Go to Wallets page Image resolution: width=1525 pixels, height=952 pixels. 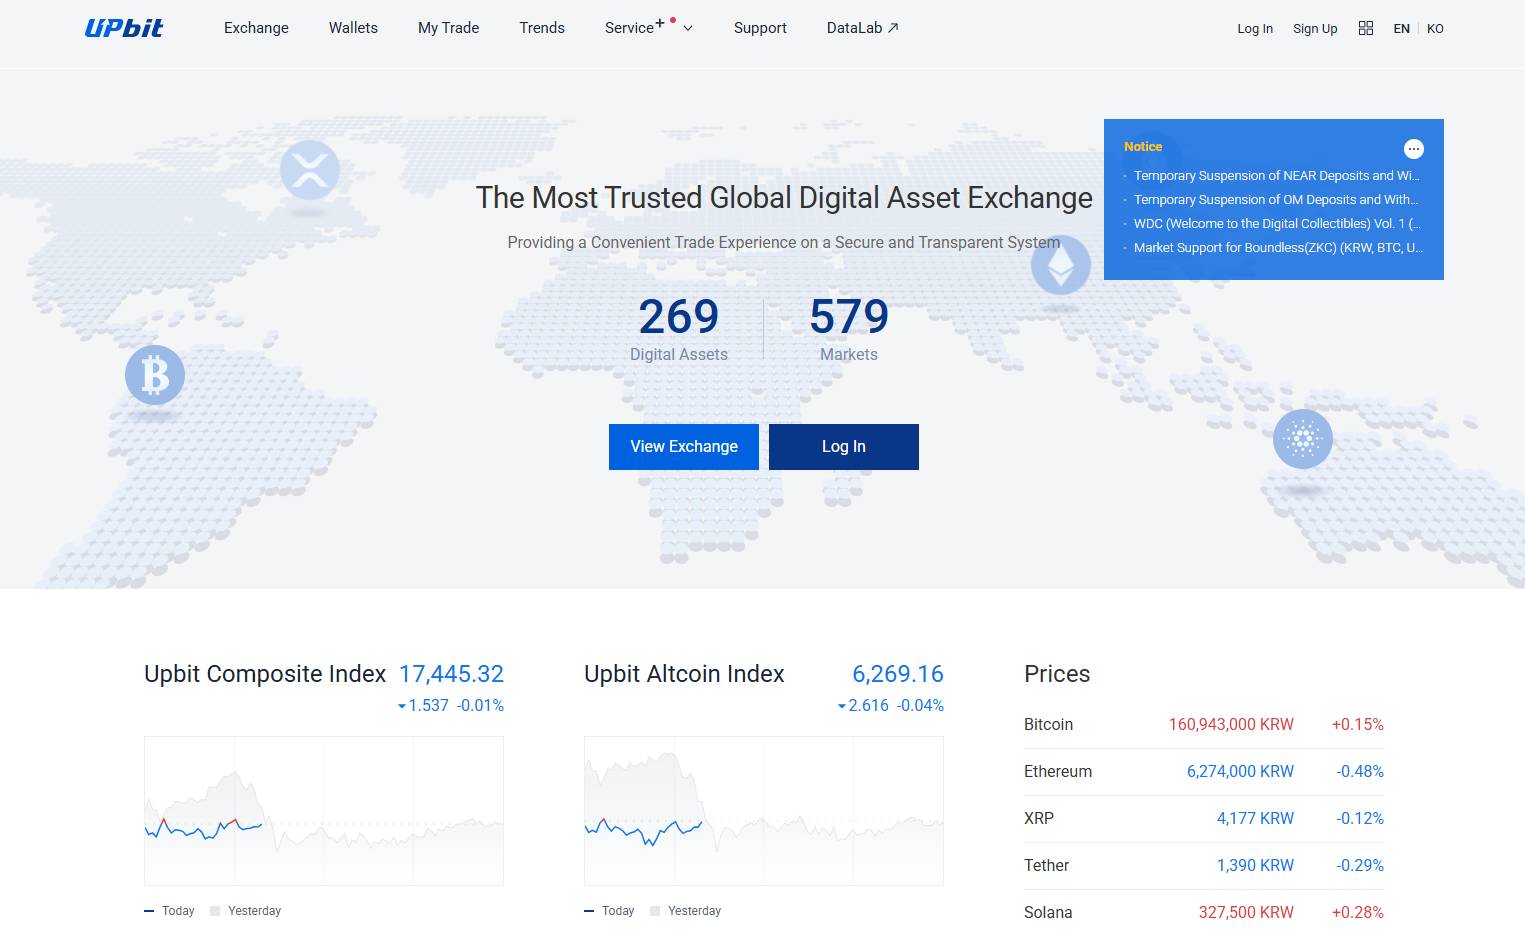click(353, 28)
